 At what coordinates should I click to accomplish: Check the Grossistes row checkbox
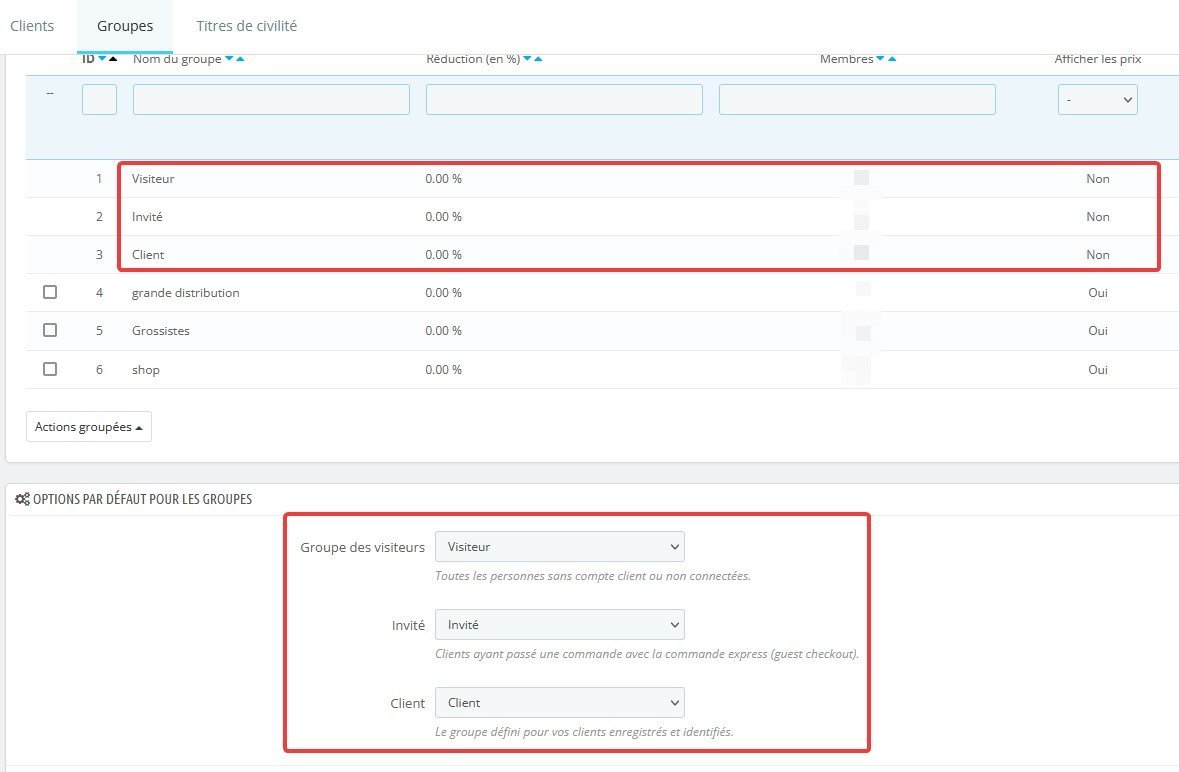(50, 330)
